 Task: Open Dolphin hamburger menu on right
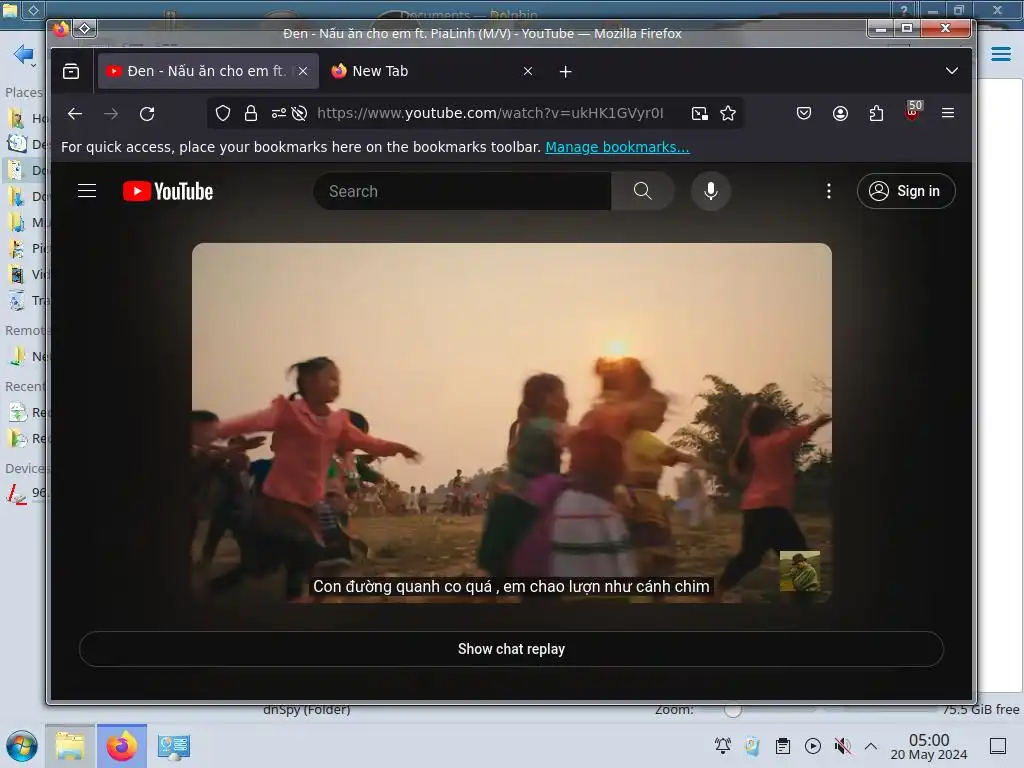[x=1000, y=54]
